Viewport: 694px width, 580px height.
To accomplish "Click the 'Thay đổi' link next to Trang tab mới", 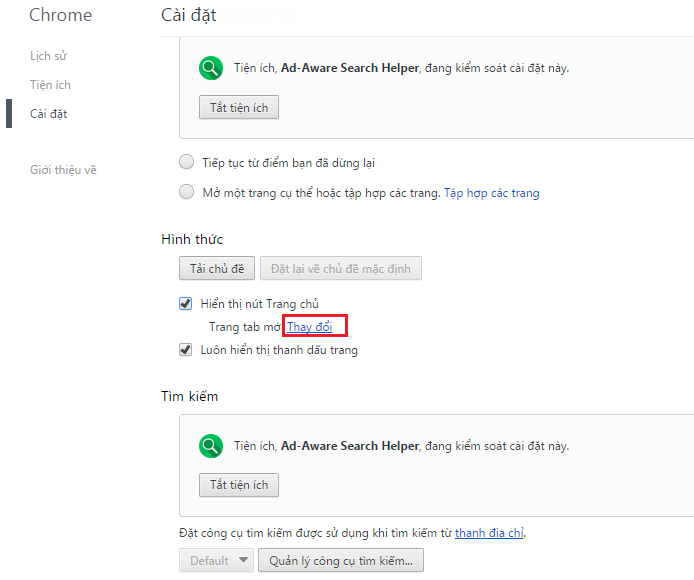I will point(309,327).
